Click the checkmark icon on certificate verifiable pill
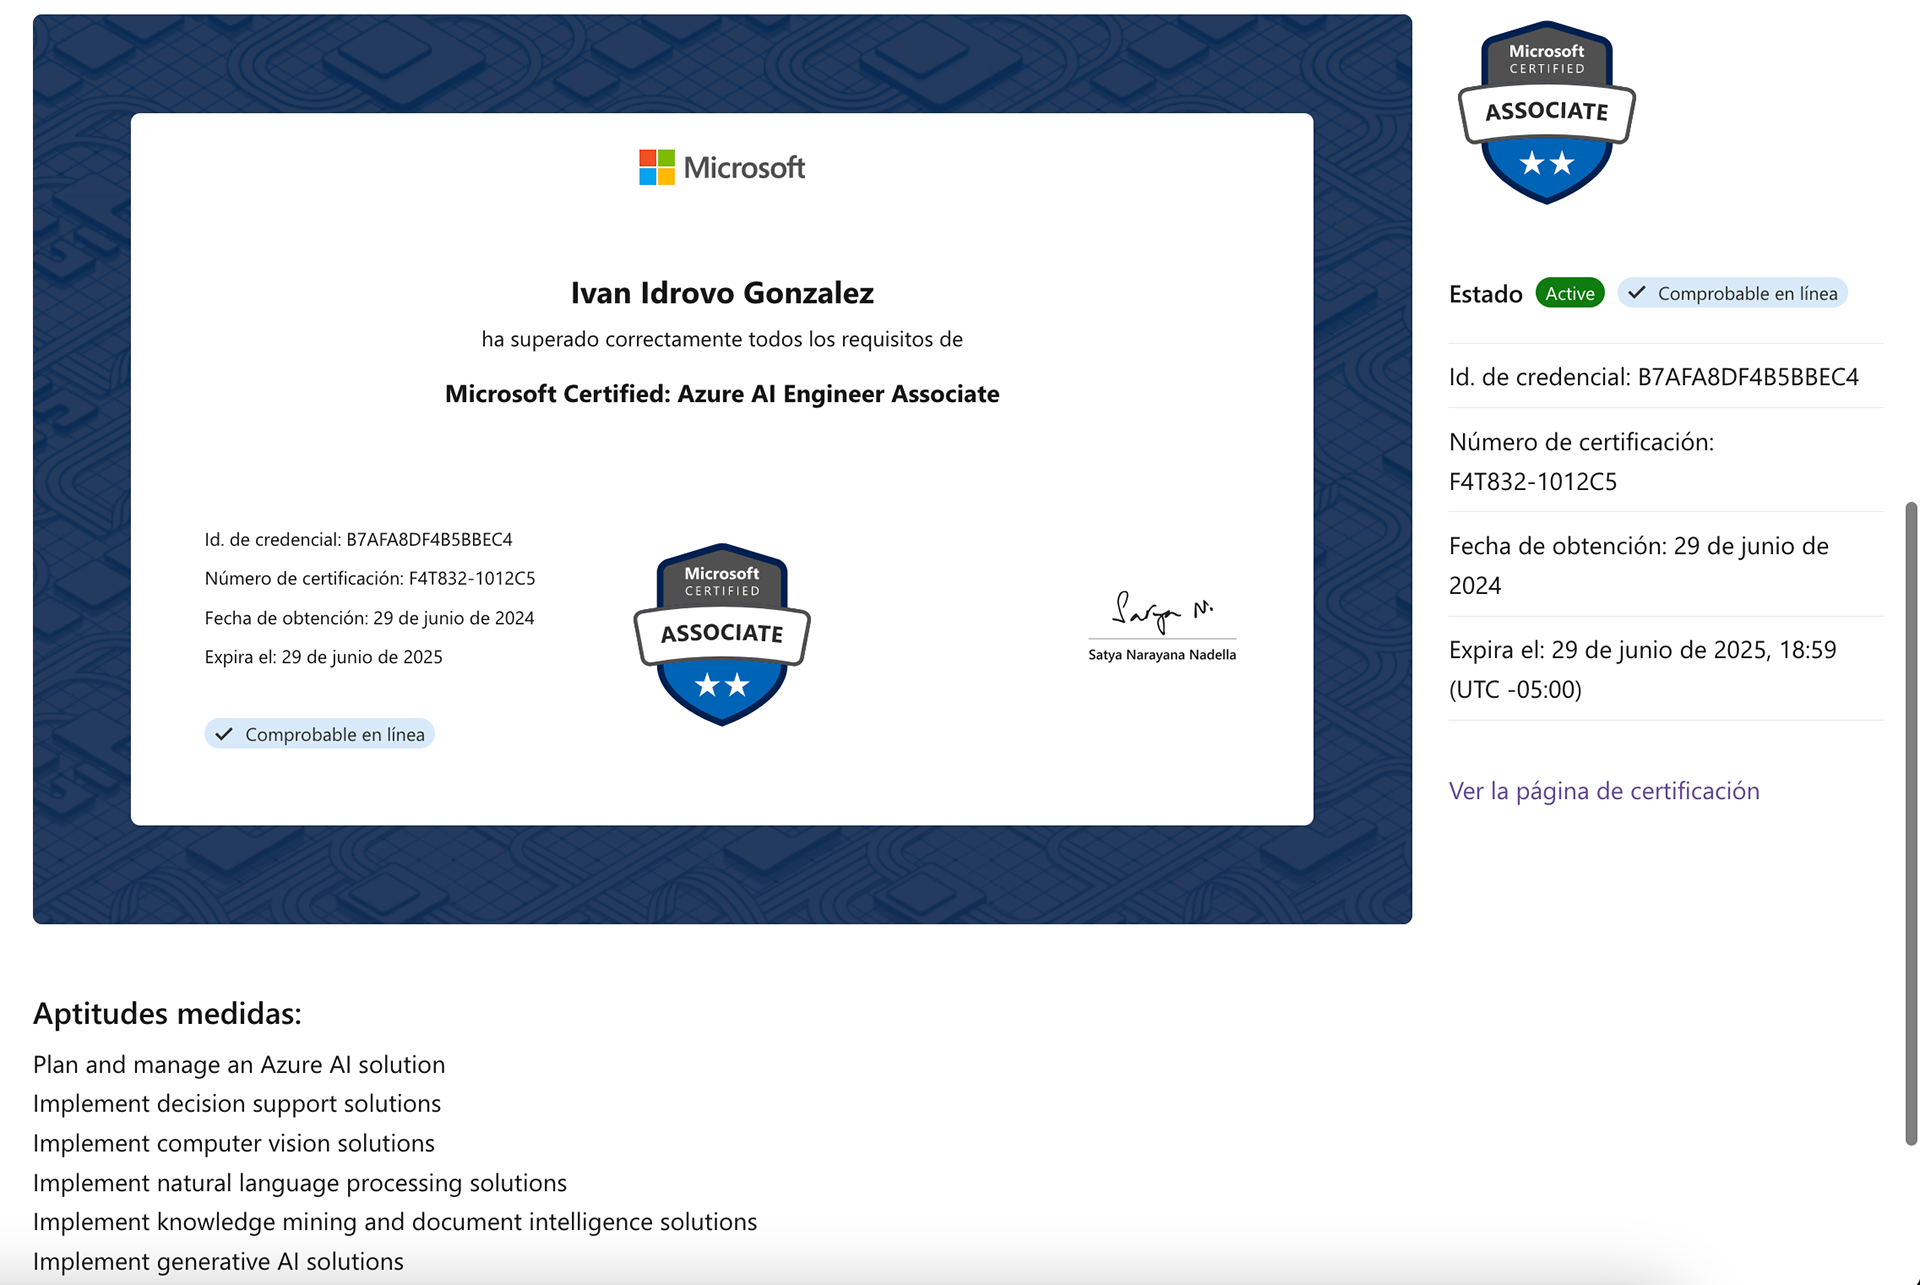Viewport: 1920px width, 1285px height. (224, 734)
